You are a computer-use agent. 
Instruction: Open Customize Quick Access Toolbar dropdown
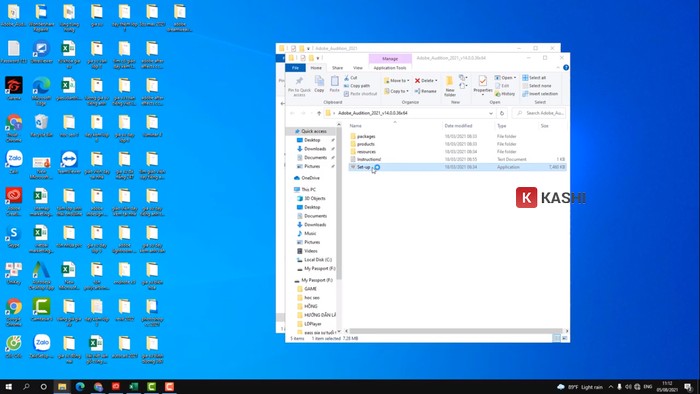318,58
